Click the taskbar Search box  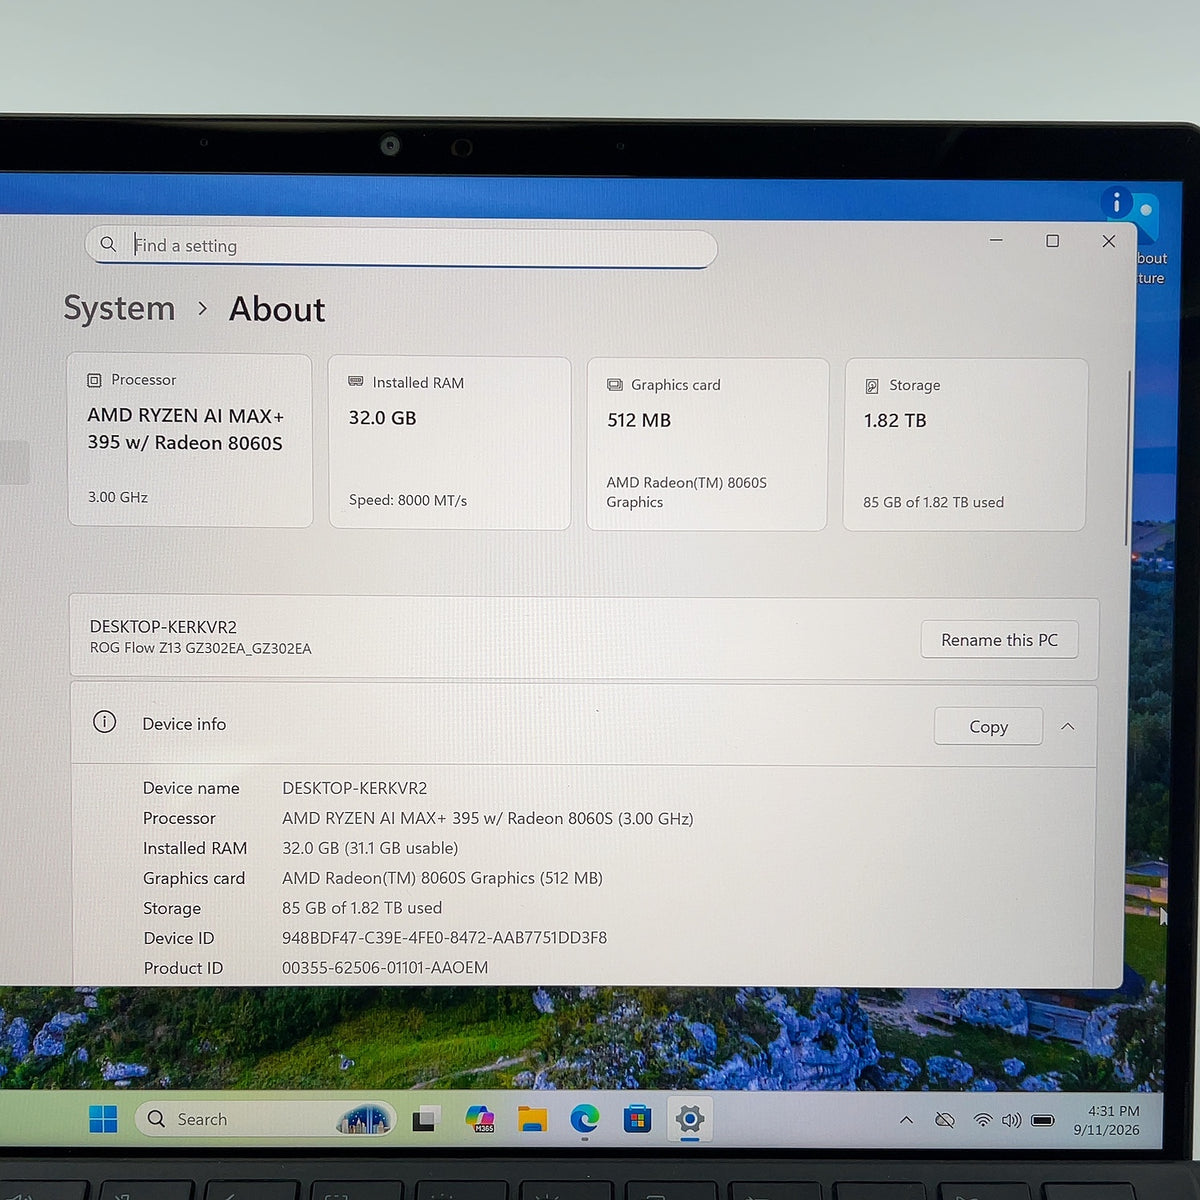265,1119
